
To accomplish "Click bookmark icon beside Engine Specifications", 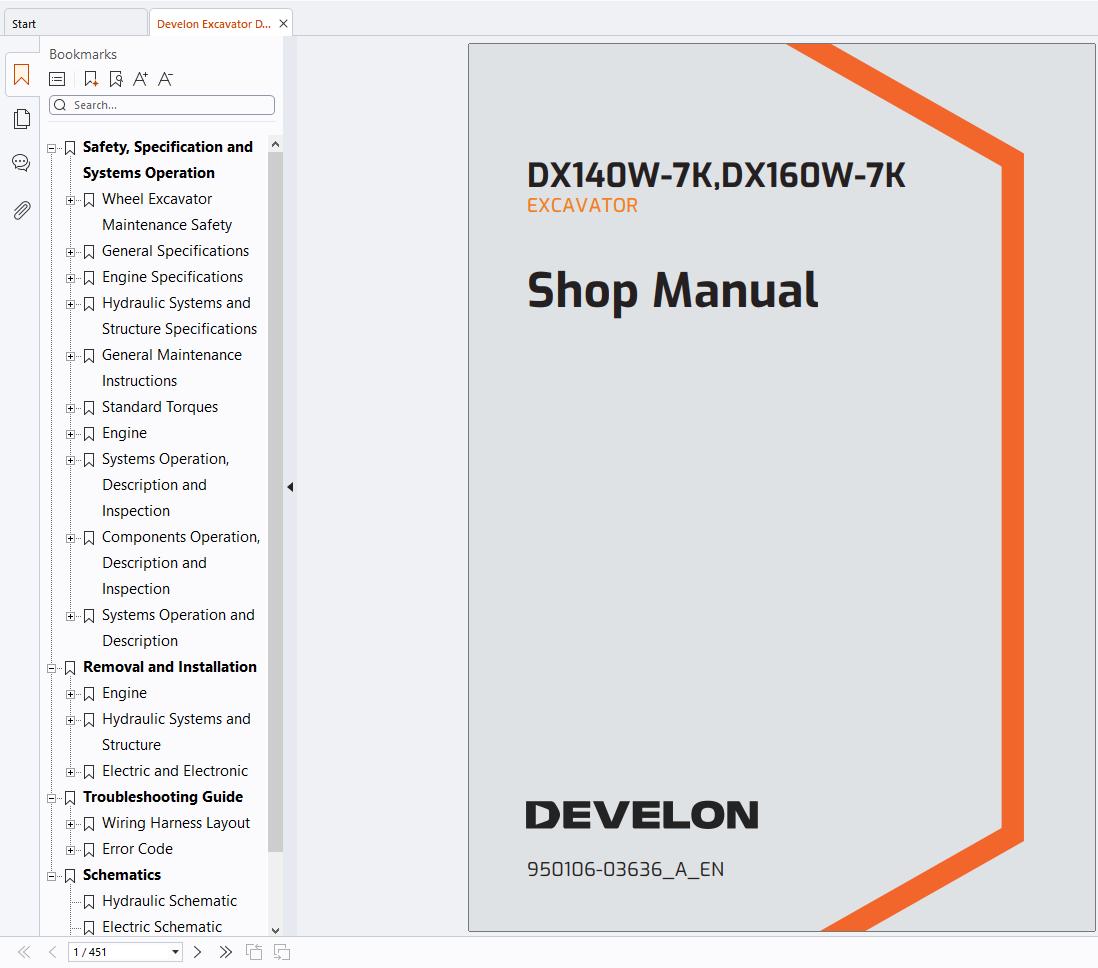I will 89,278.
